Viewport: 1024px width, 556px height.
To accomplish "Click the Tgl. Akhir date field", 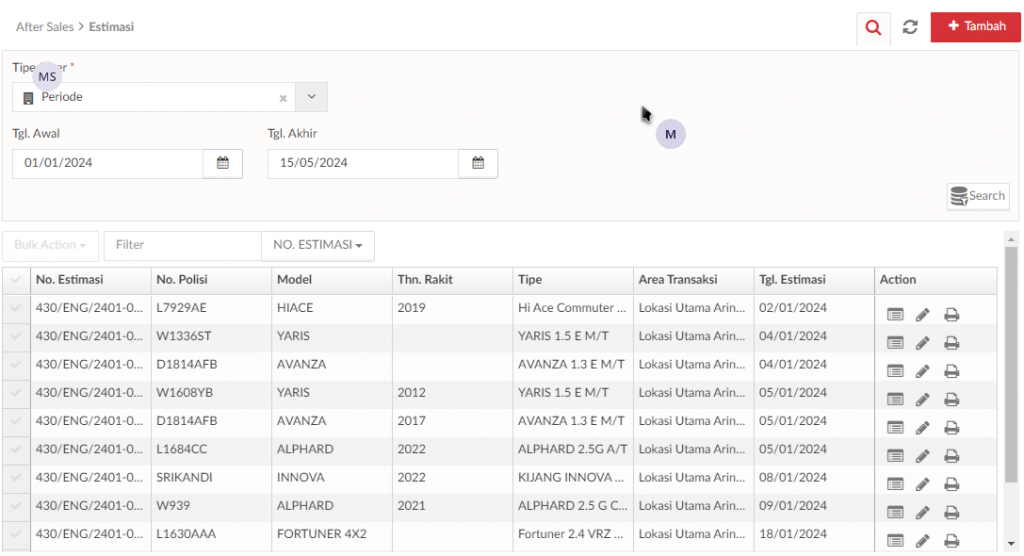I will click(x=363, y=163).
